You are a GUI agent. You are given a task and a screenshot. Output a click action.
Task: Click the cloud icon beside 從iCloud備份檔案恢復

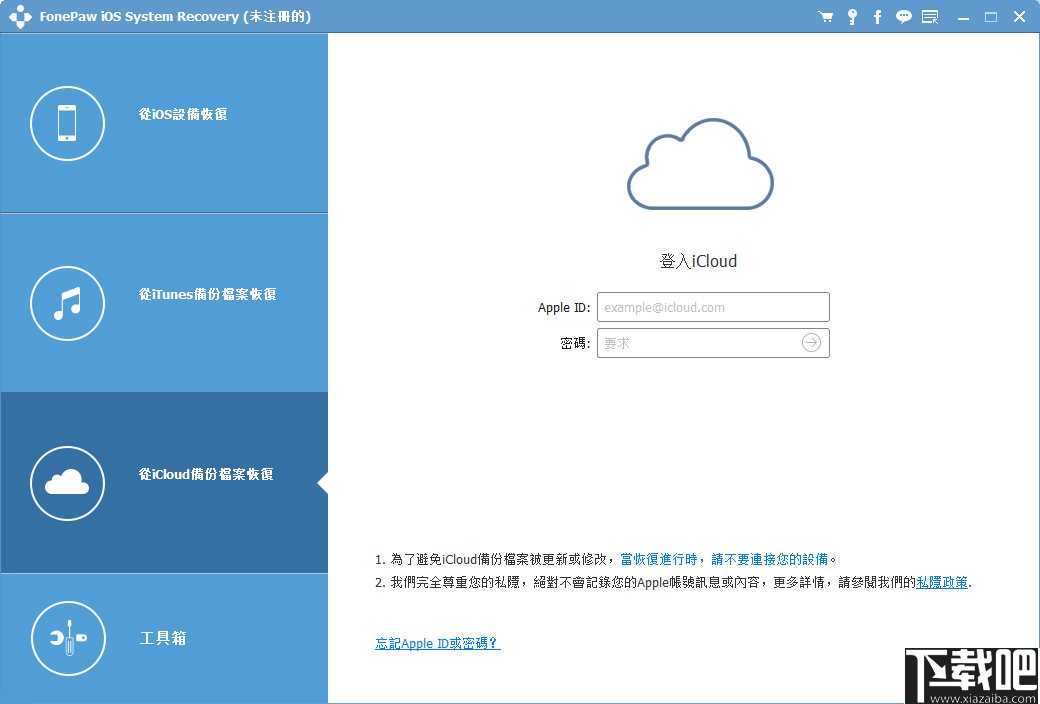pyautogui.click(x=67, y=483)
